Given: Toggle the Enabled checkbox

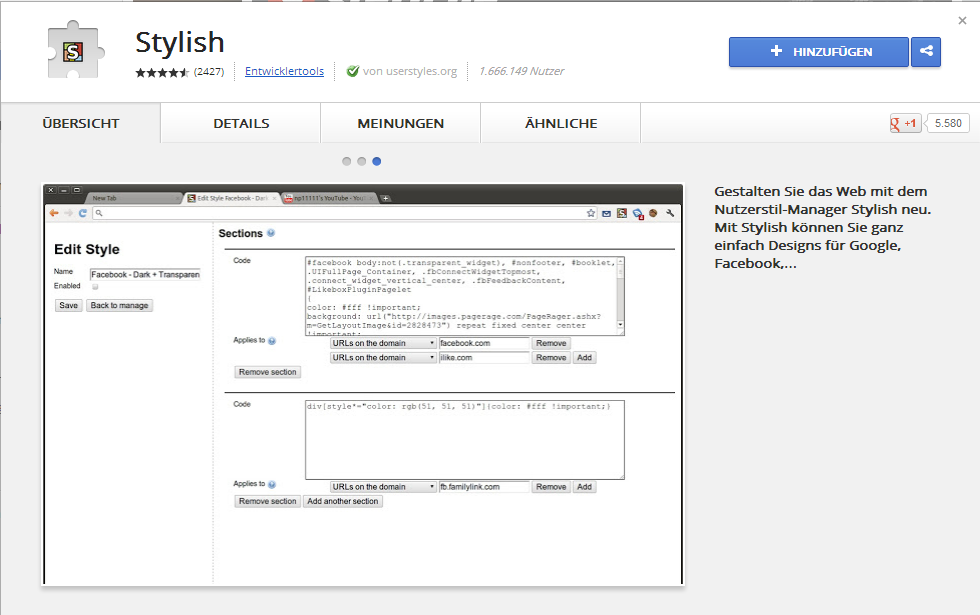Looking at the screenshot, I should (x=95, y=287).
